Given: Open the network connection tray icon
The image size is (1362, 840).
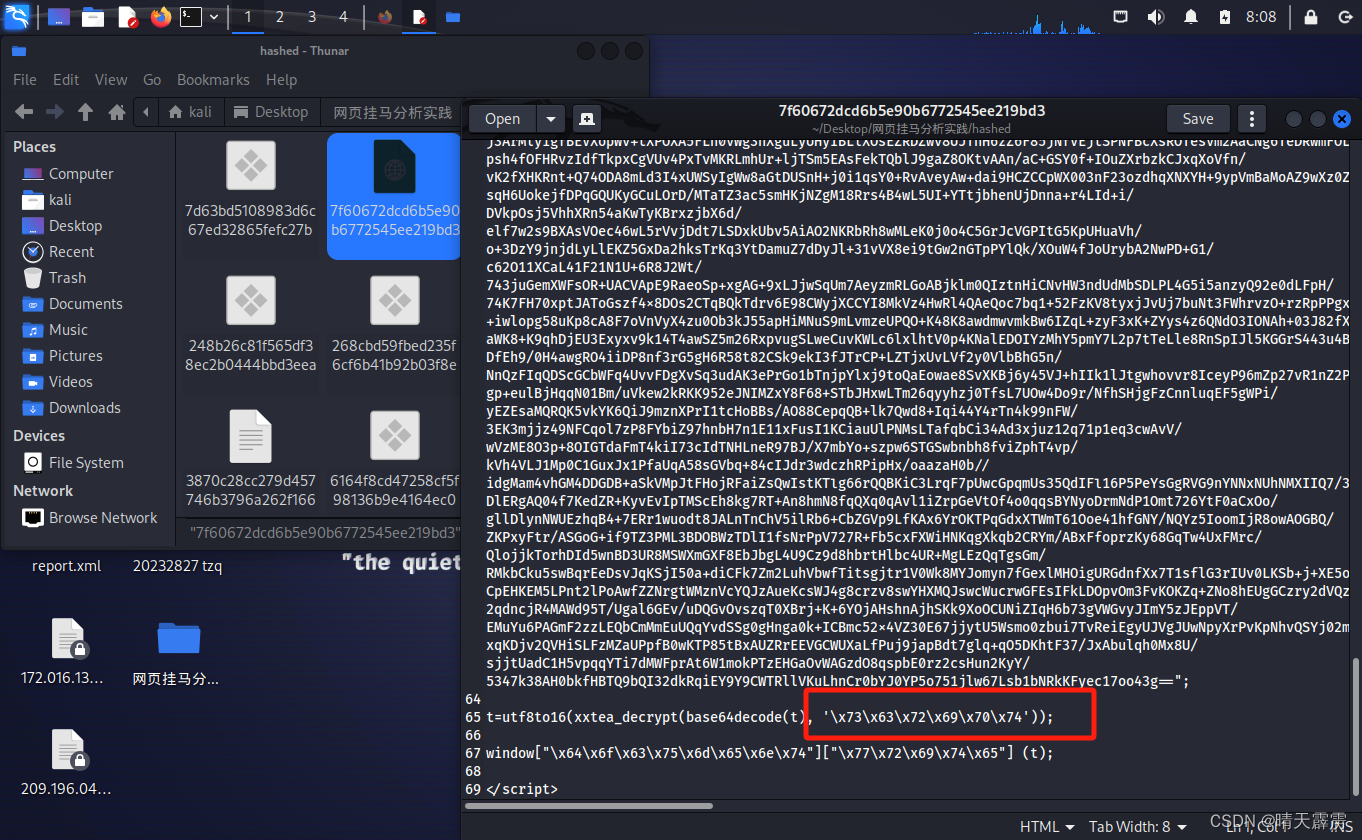Looking at the screenshot, I should tap(1121, 17).
